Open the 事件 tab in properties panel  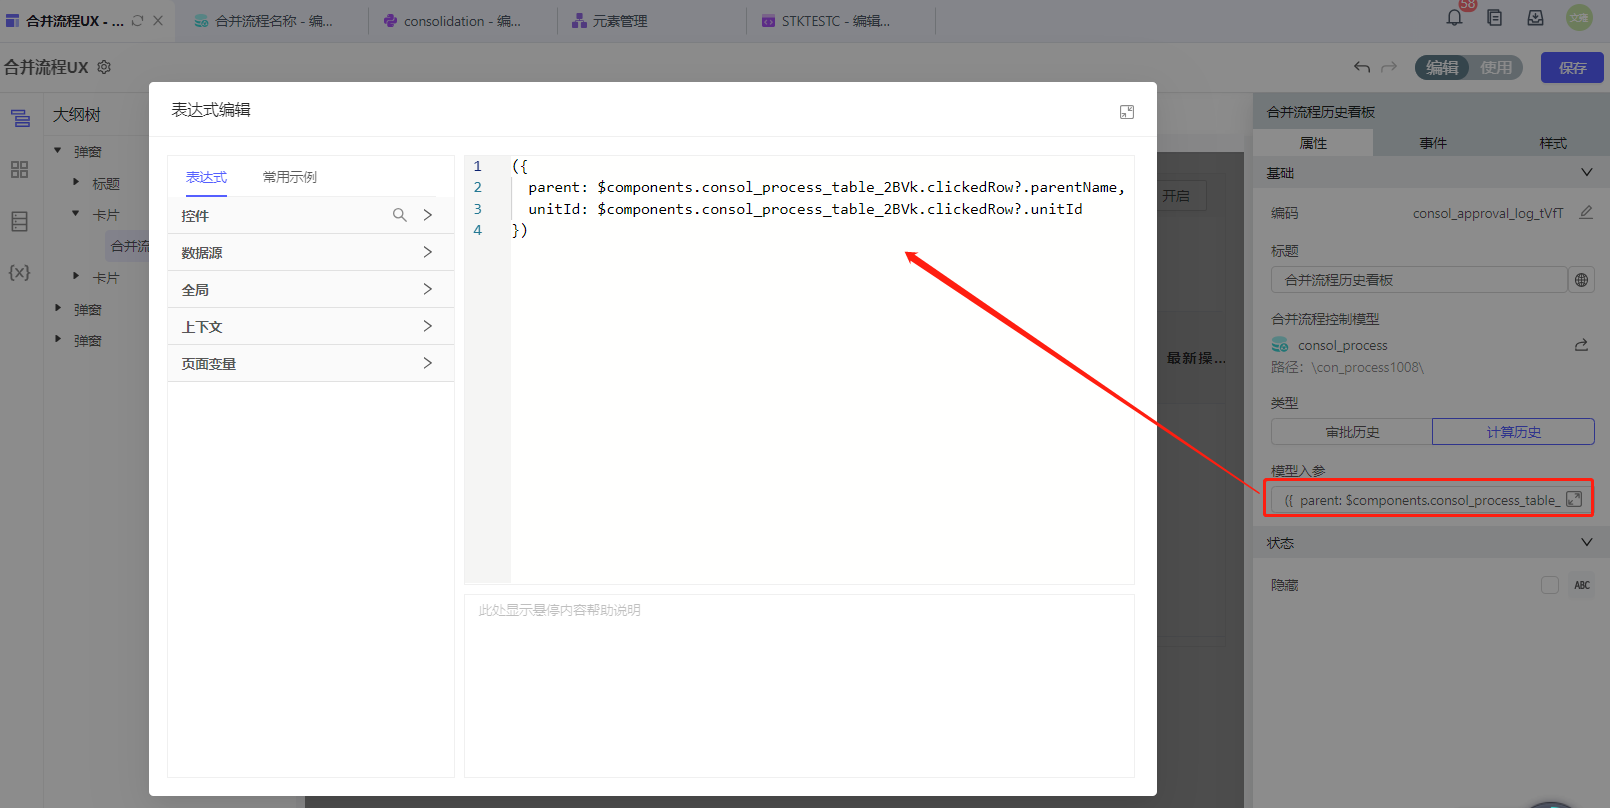tap(1432, 143)
